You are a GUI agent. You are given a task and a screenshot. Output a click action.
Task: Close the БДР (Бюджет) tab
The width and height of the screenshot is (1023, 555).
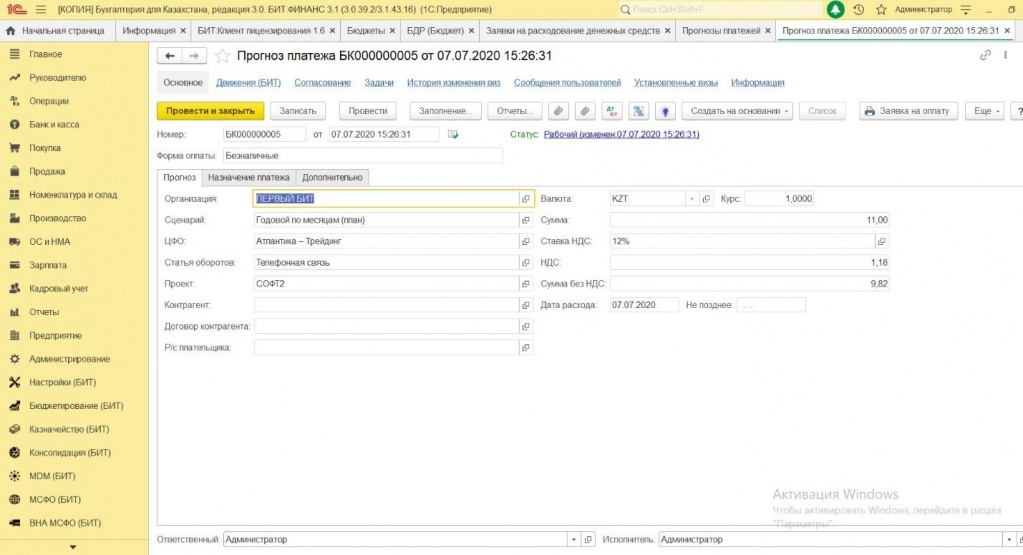click(x=471, y=31)
